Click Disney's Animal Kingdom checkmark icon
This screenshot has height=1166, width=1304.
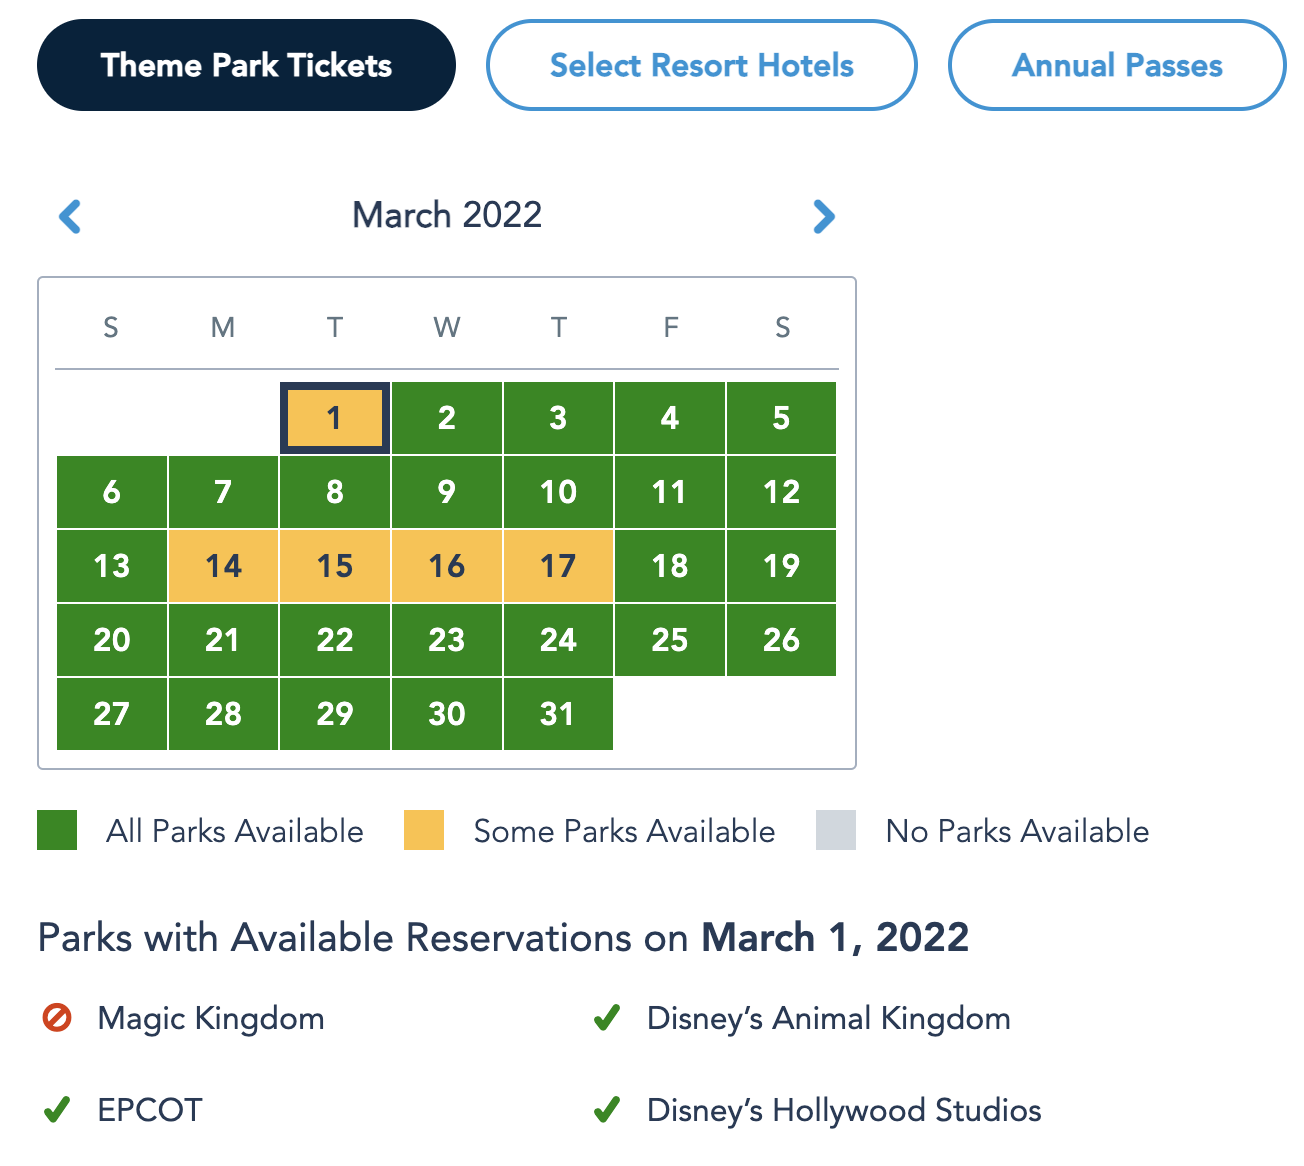pos(607,1018)
